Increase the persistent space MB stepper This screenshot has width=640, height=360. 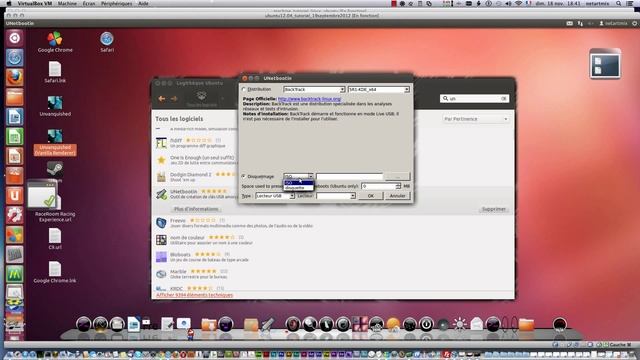click(x=398, y=184)
